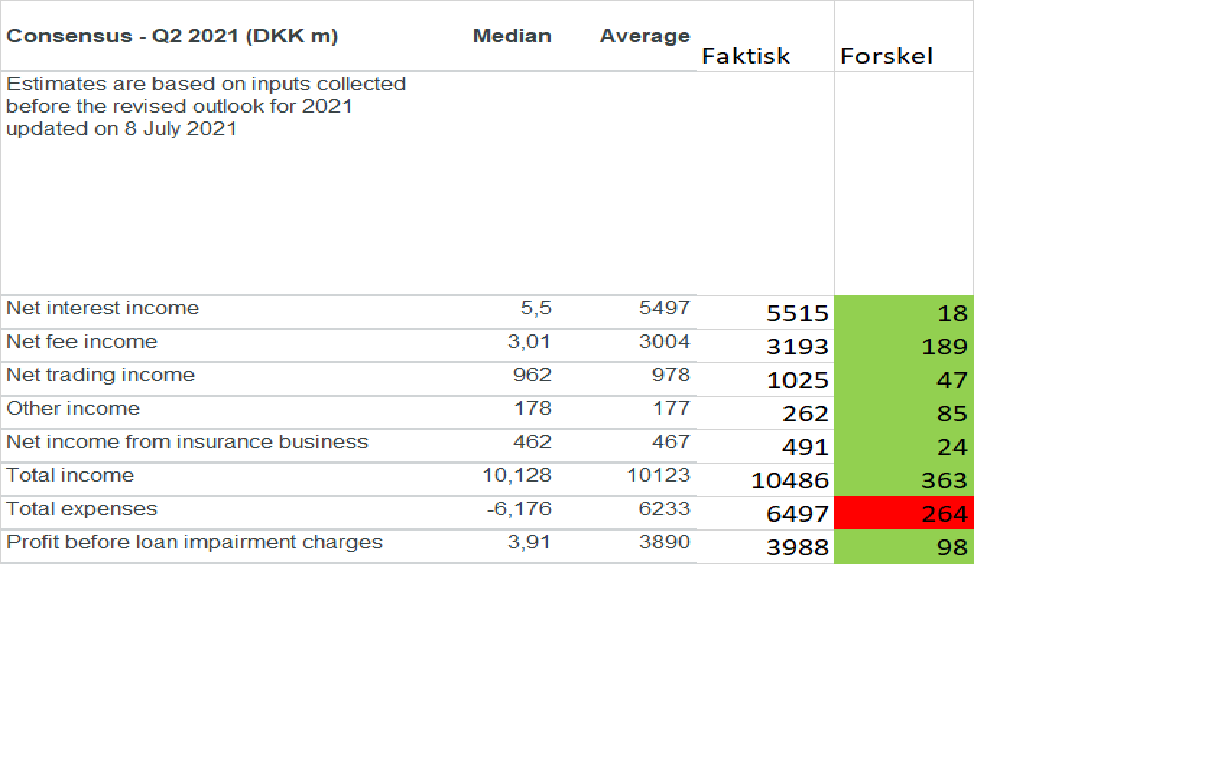This screenshot has width=1220, height=760.
Task: Select the Median value -6,176 cell
Action: point(519,509)
